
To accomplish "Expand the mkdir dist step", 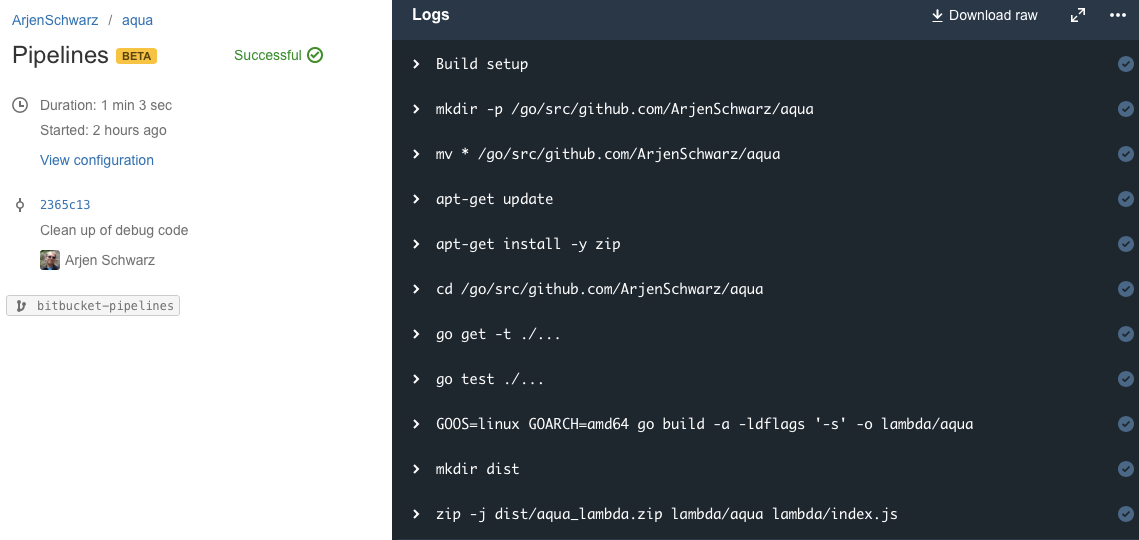I will [x=416, y=470].
